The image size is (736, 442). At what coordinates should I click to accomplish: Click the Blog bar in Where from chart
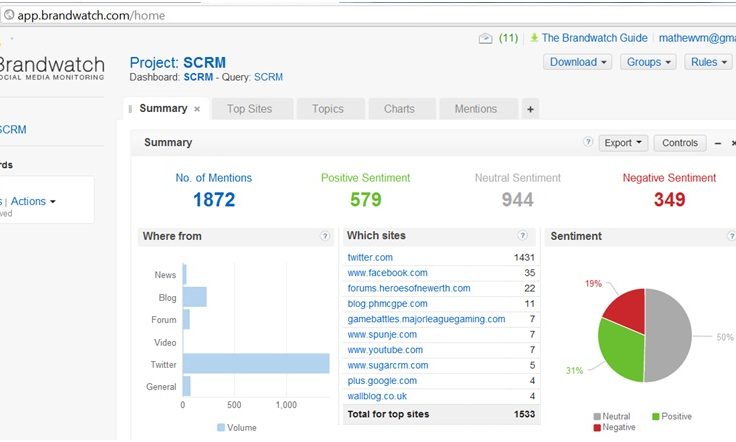click(x=195, y=297)
